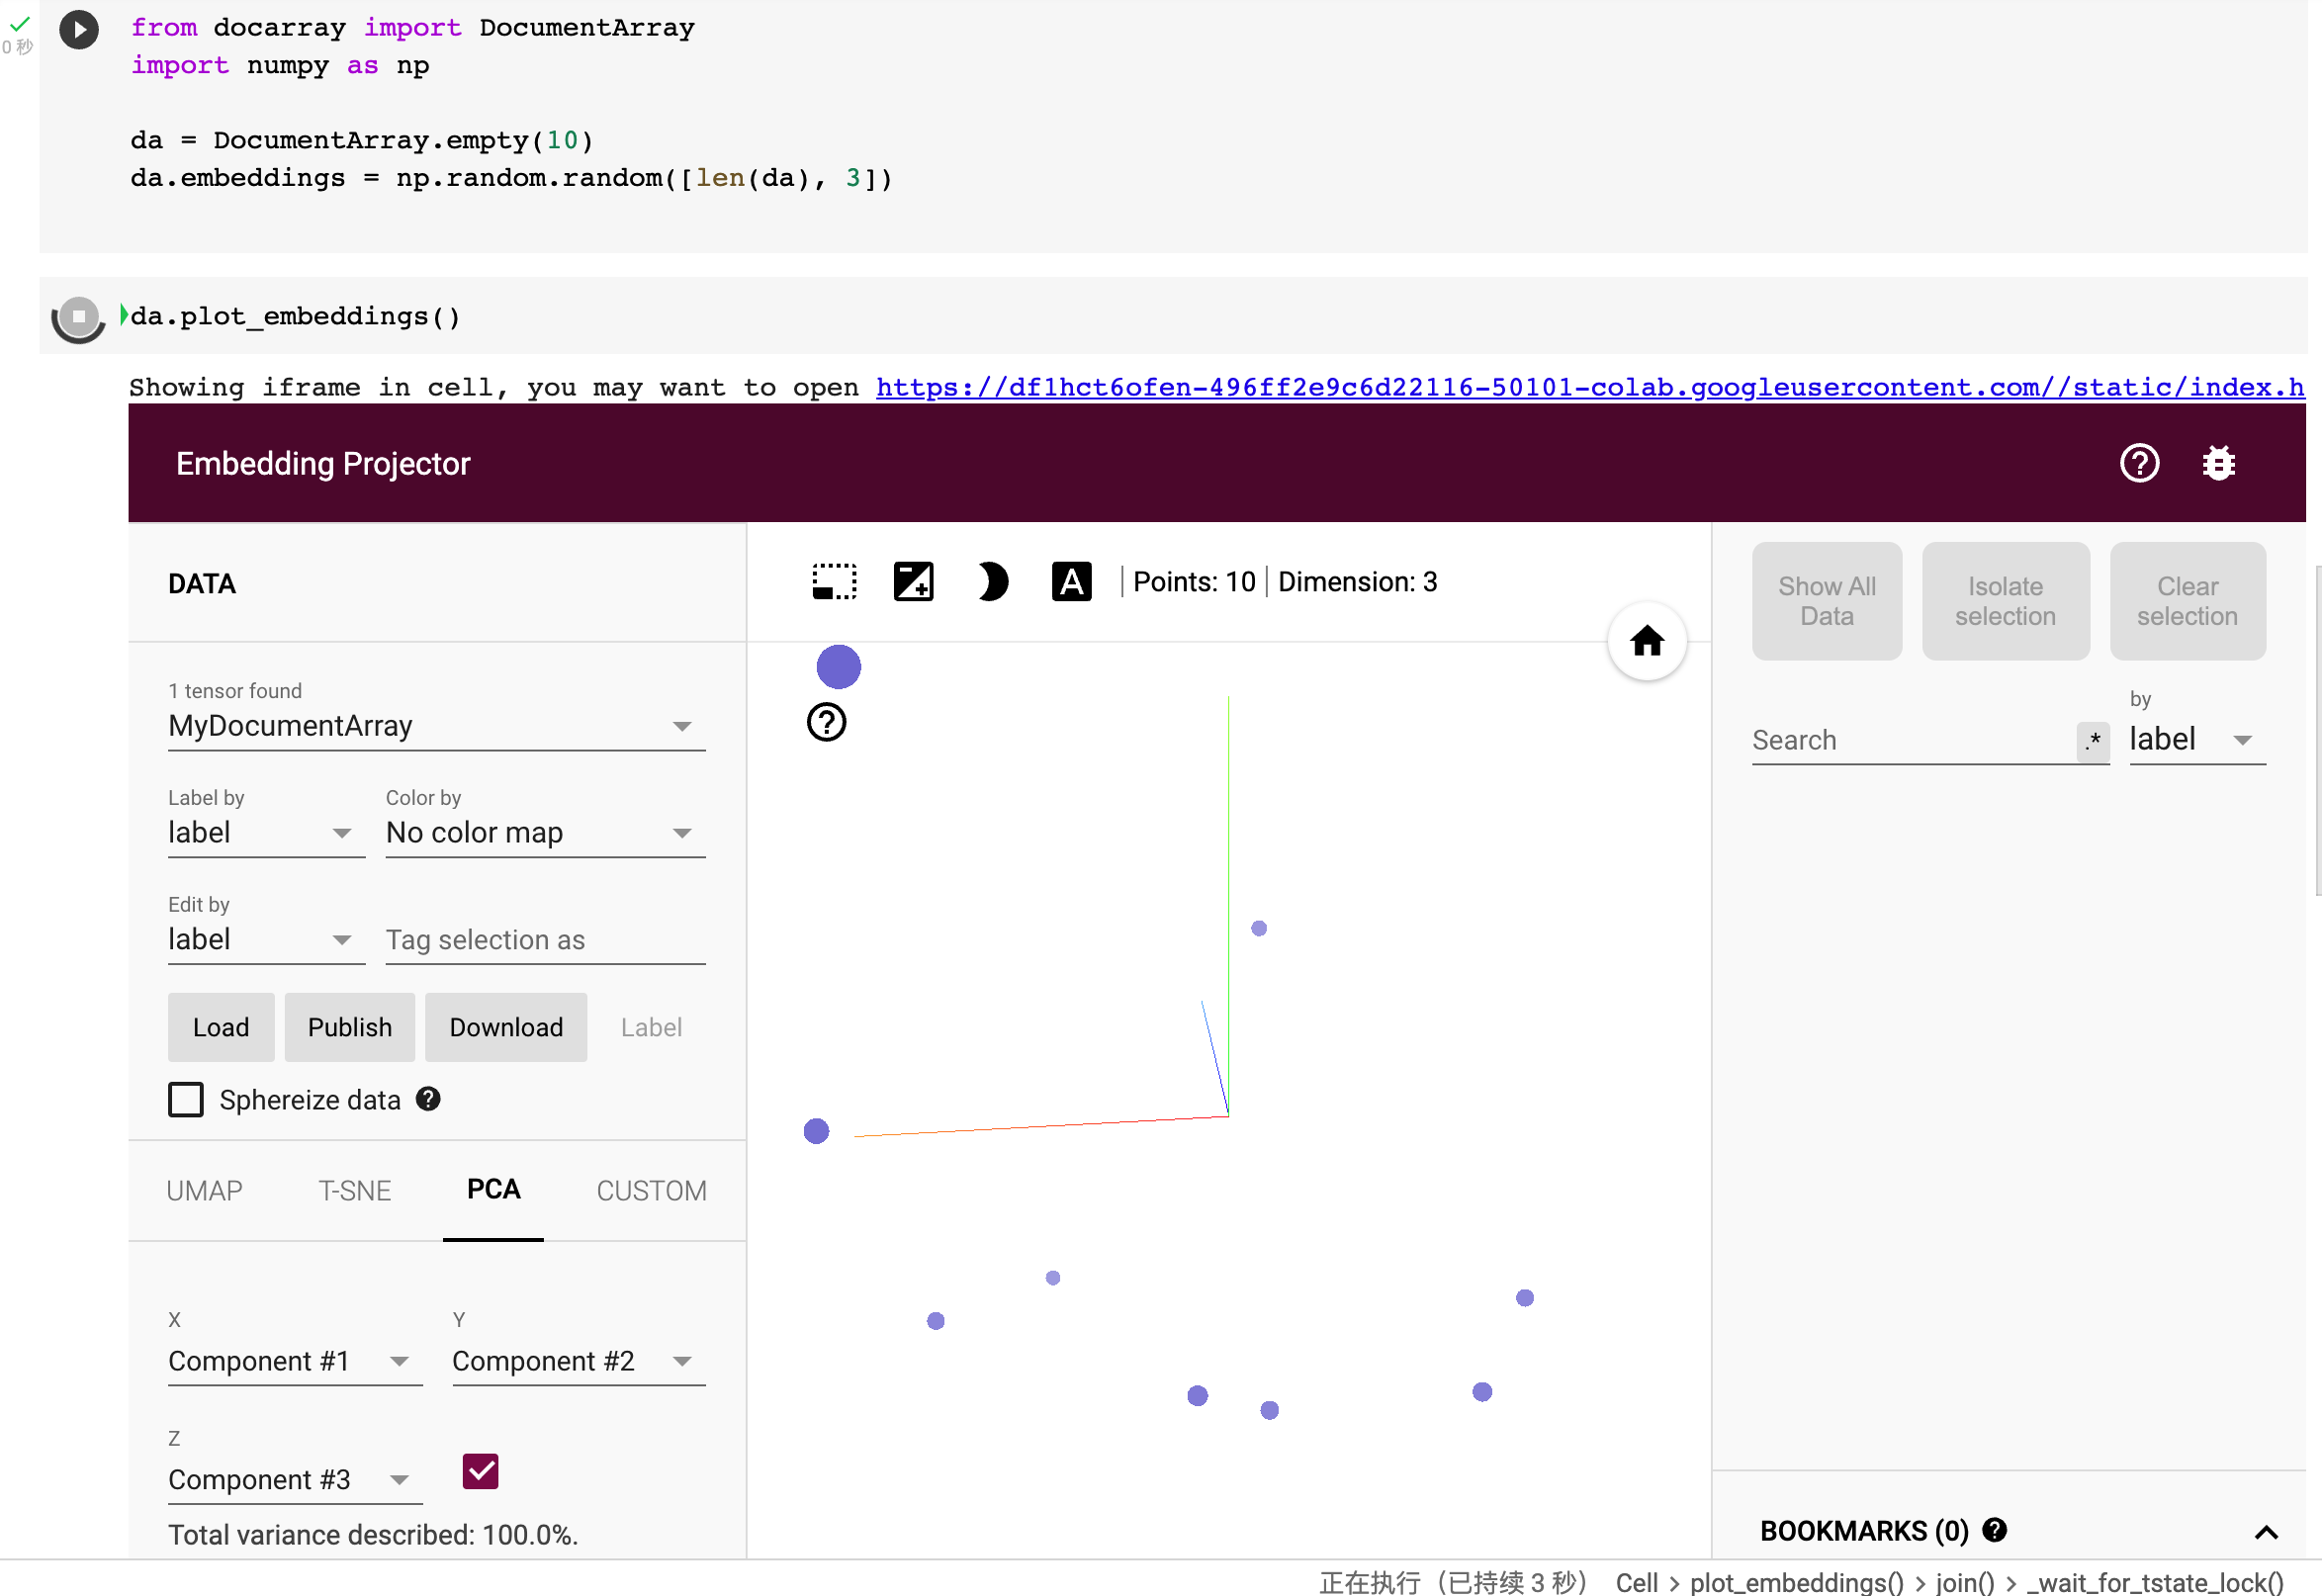
Task: Click help icon next to Sphereize data
Action: tap(428, 1100)
